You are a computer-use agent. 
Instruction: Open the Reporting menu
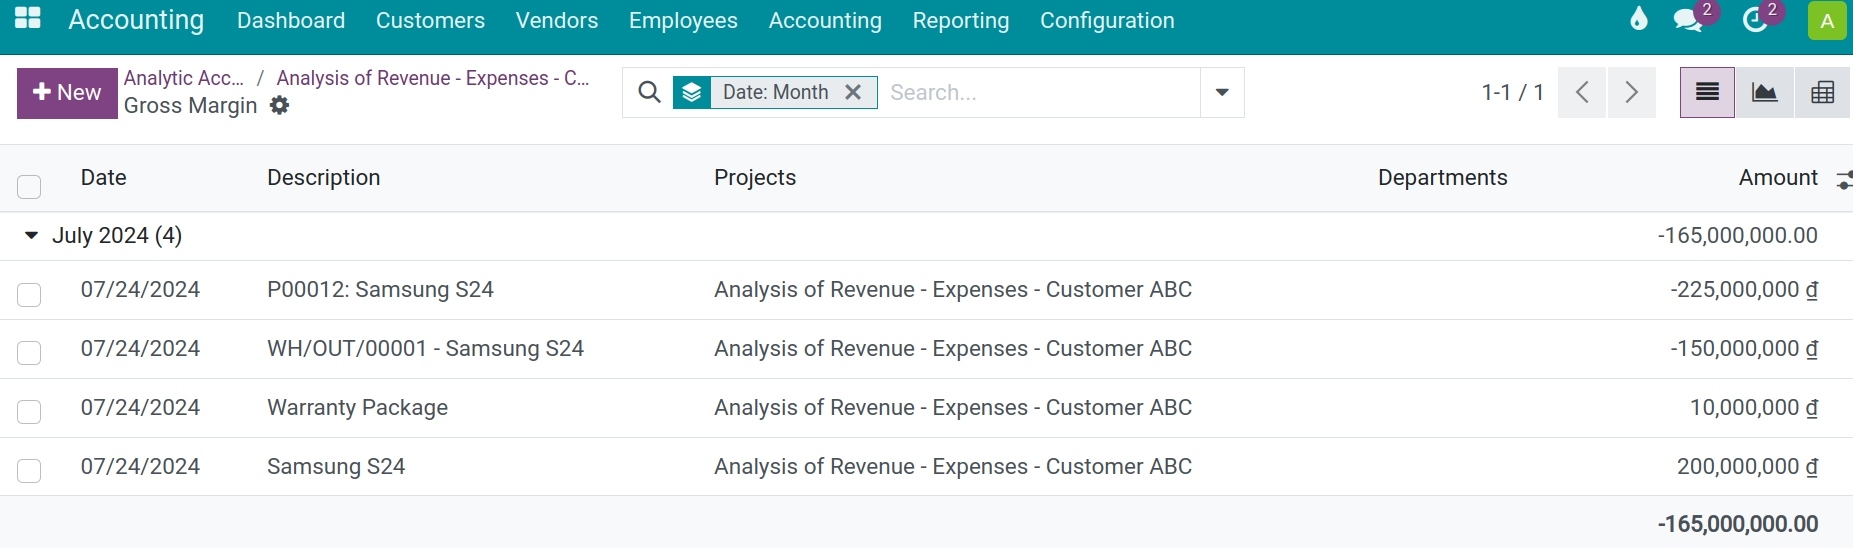point(960,20)
